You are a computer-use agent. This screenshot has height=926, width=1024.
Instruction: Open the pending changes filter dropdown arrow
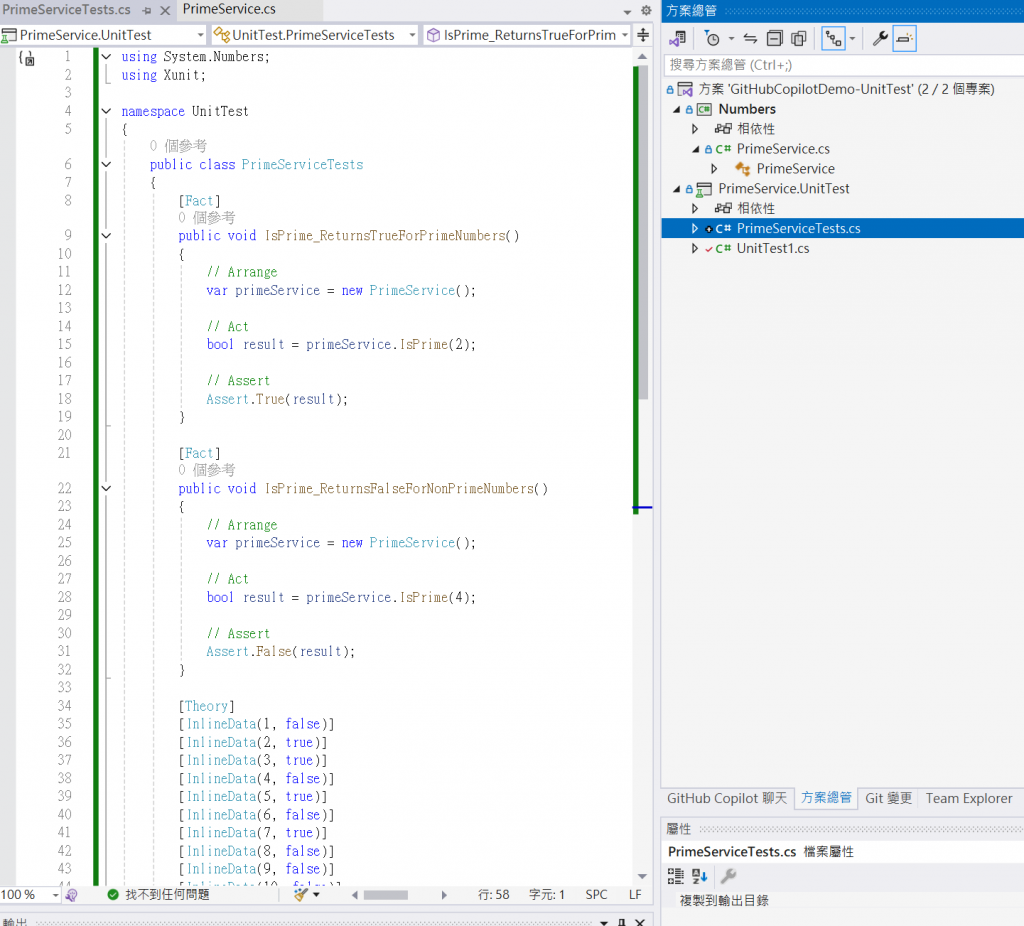click(731, 39)
